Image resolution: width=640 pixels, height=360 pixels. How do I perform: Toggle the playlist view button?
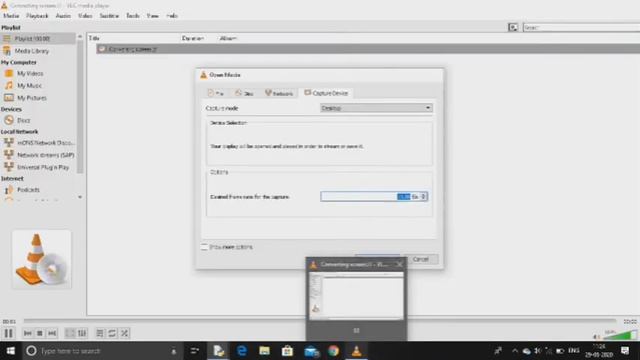pos(100,333)
